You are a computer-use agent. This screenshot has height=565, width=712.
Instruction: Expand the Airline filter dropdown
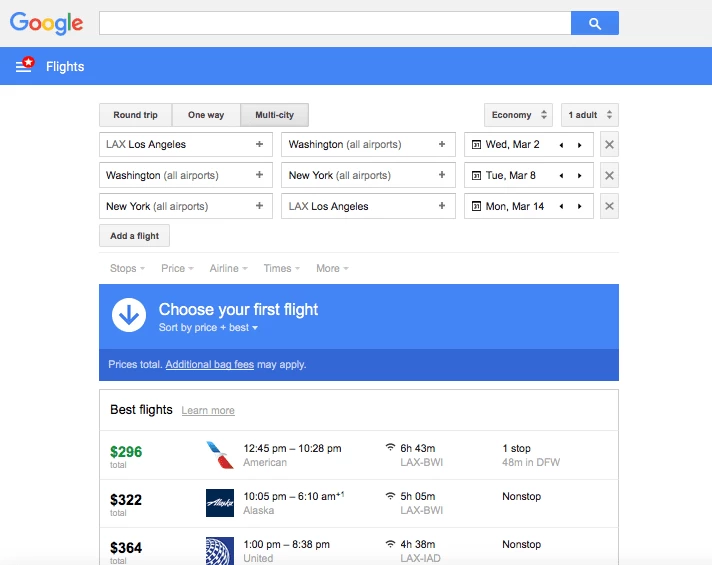pyautogui.click(x=228, y=268)
